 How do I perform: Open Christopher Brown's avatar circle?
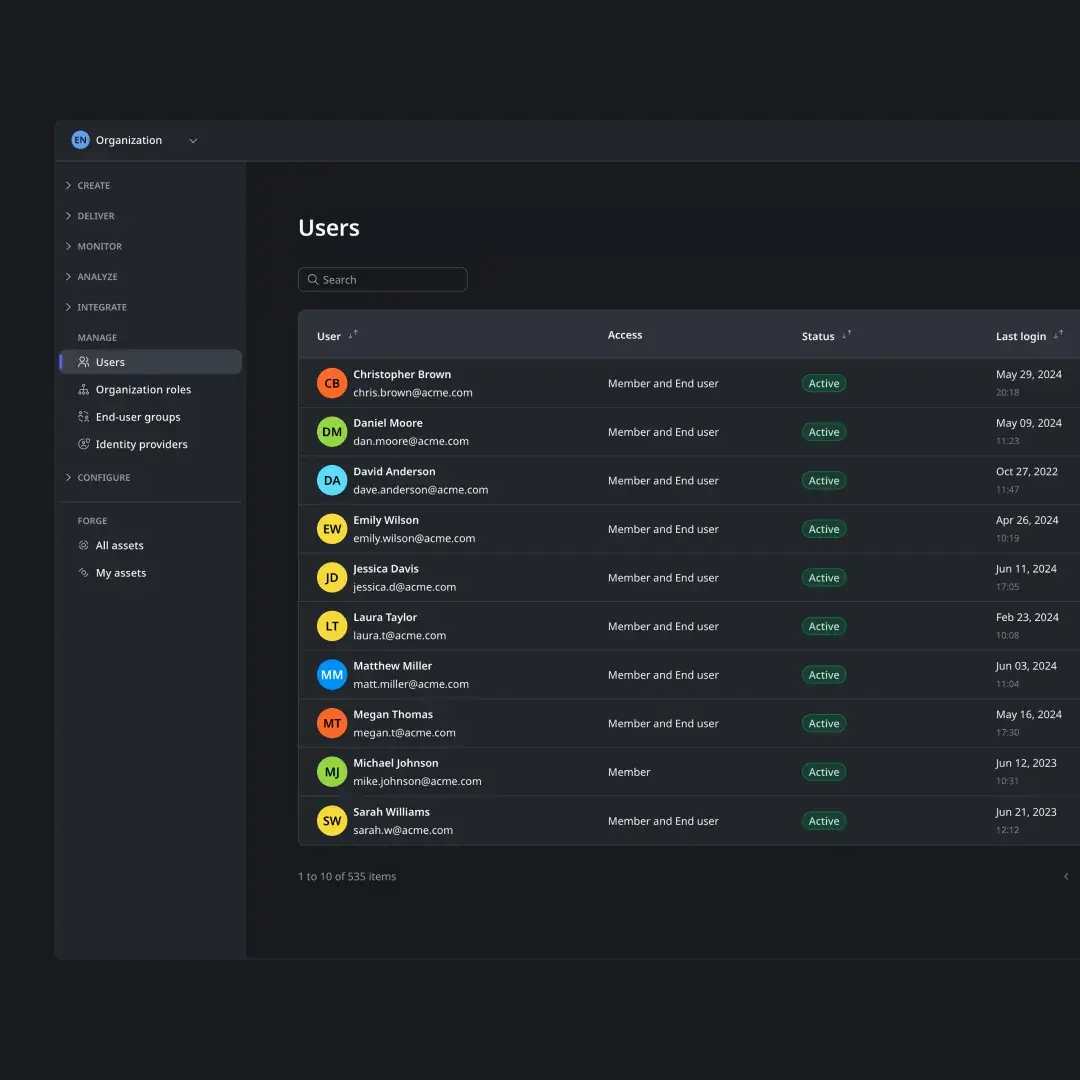331,383
